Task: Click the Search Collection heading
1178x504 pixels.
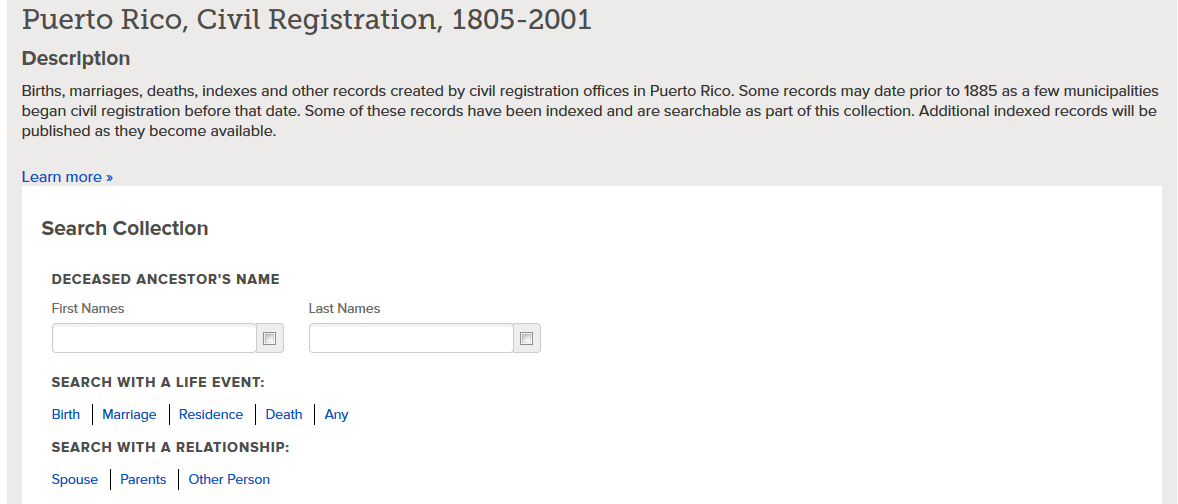Action: click(x=125, y=228)
